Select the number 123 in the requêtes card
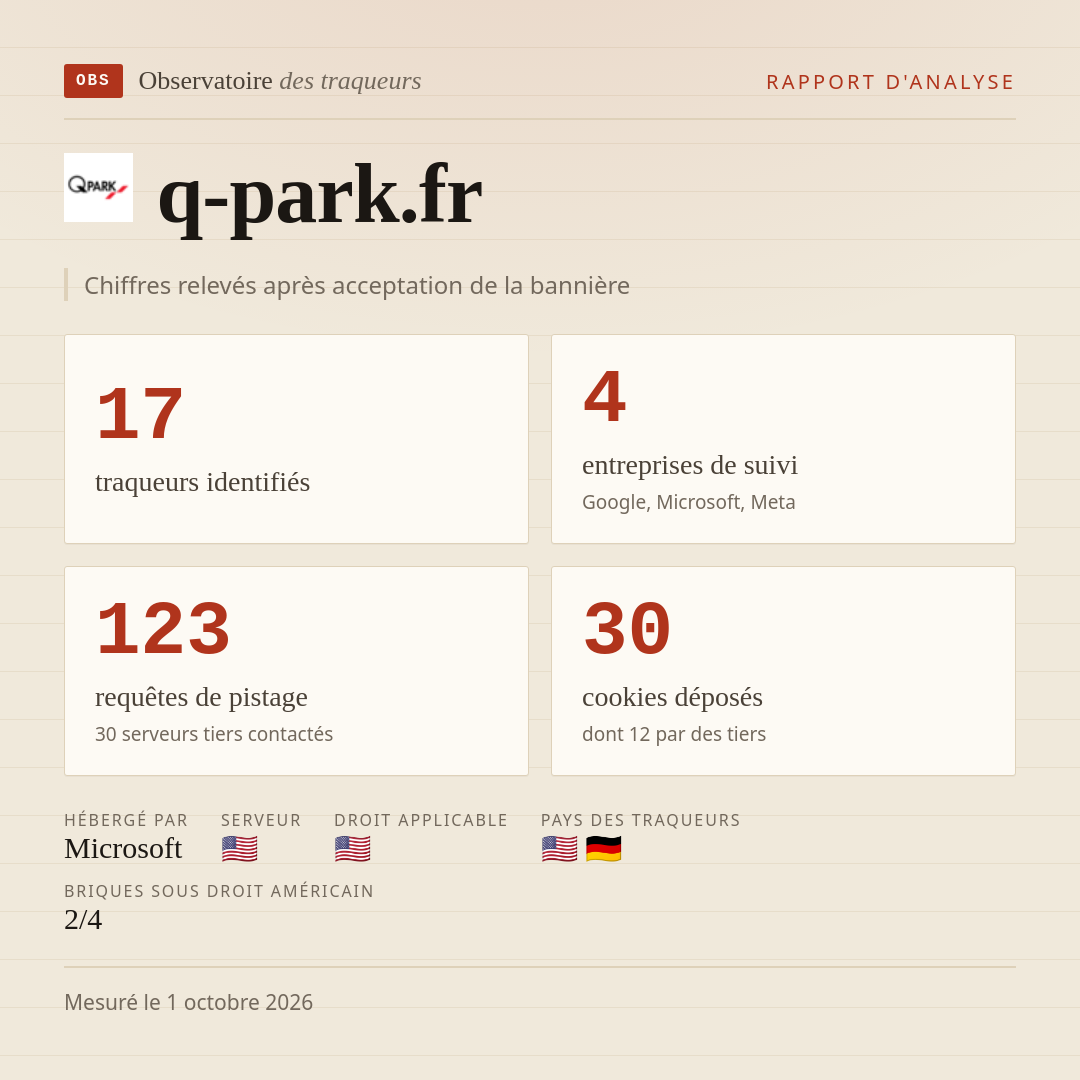The height and width of the screenshot is (1080, 1080). point(163,629)
